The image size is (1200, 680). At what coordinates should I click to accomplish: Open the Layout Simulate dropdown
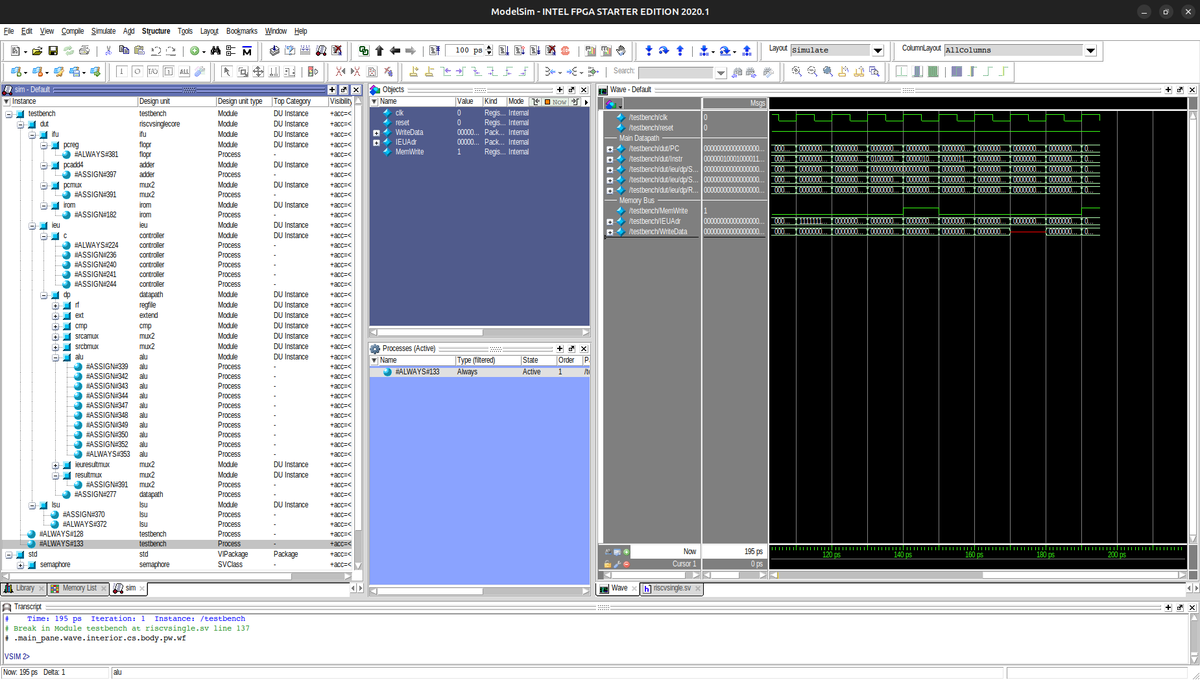click(877, 50)
